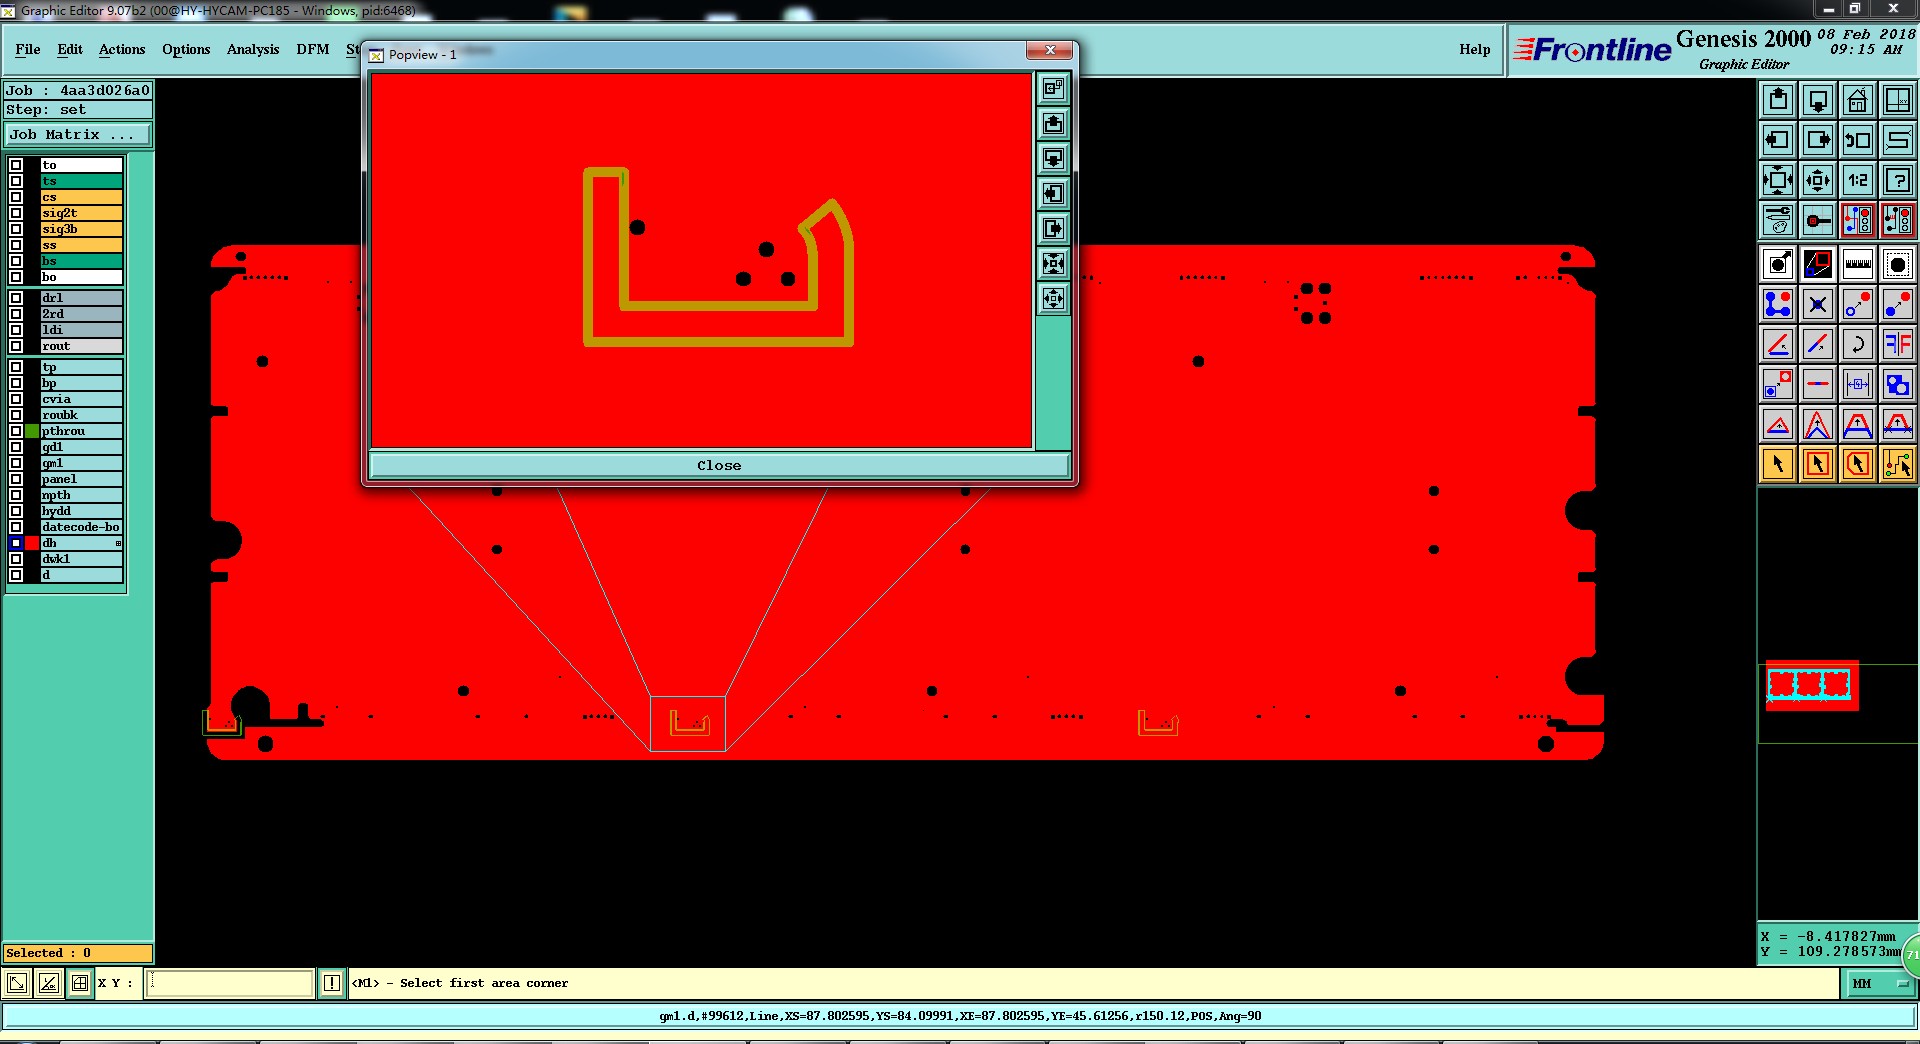Viewport: 1920px width, 1044px height.
Task: Open the Help menu
Action: pyautogui.click(x=1474, y=49)
